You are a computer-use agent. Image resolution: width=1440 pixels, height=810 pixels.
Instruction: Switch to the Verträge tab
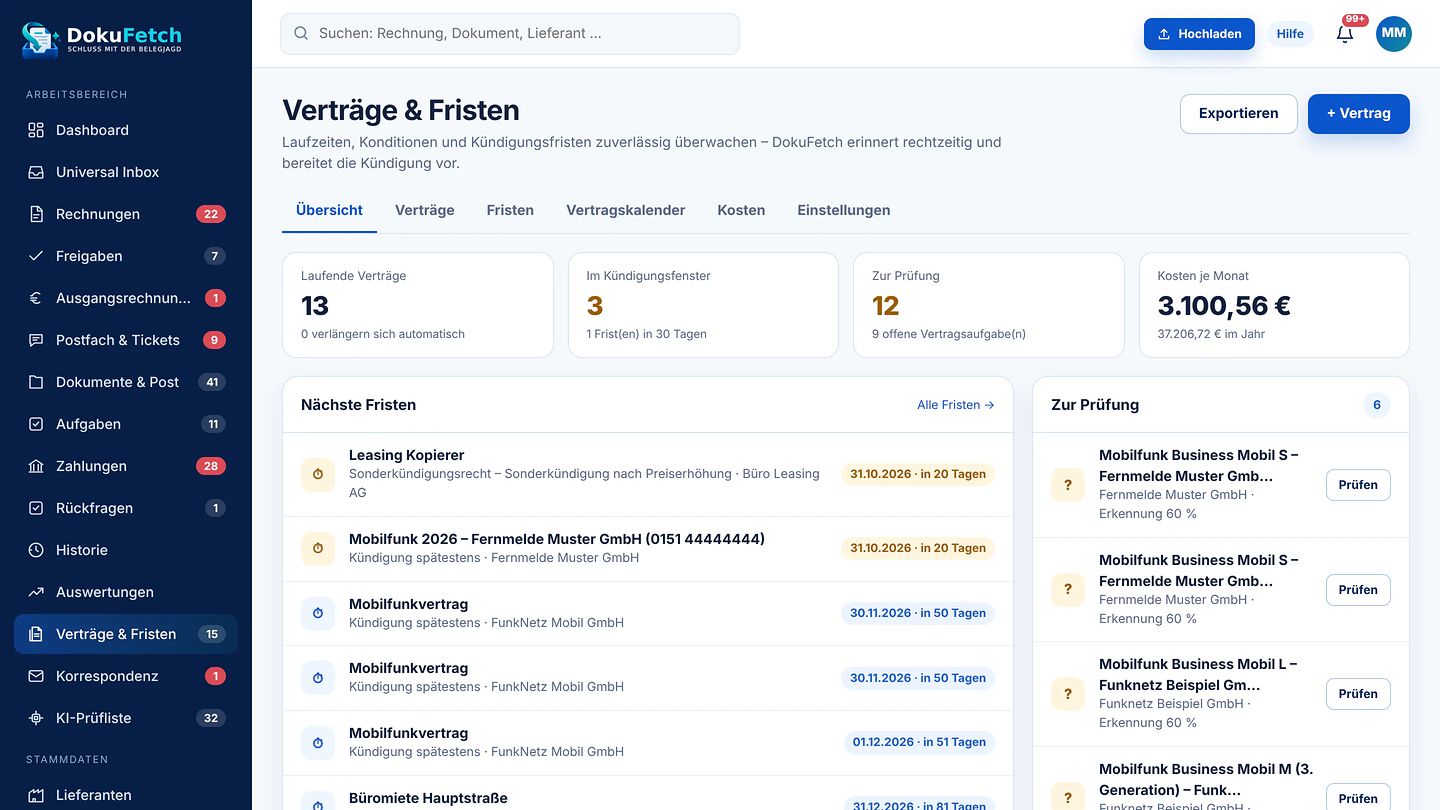424,210
